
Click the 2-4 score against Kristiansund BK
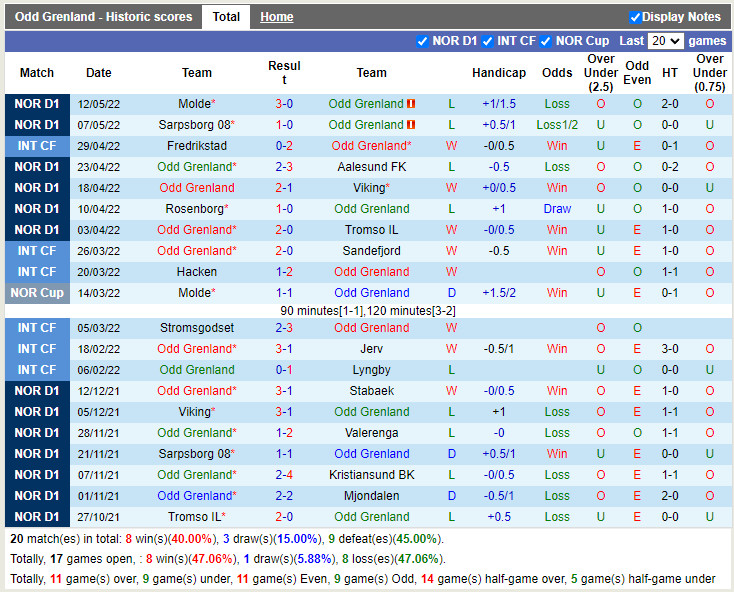coord(284,475)
